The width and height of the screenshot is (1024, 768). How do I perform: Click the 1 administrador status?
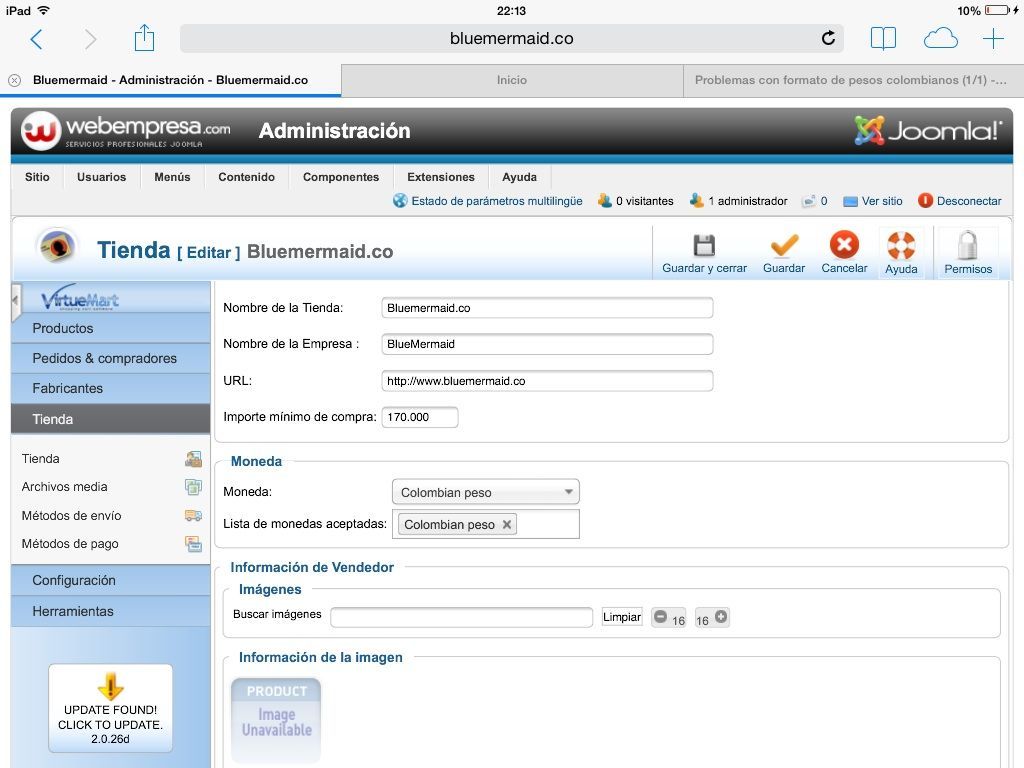[x=739, y=201]
